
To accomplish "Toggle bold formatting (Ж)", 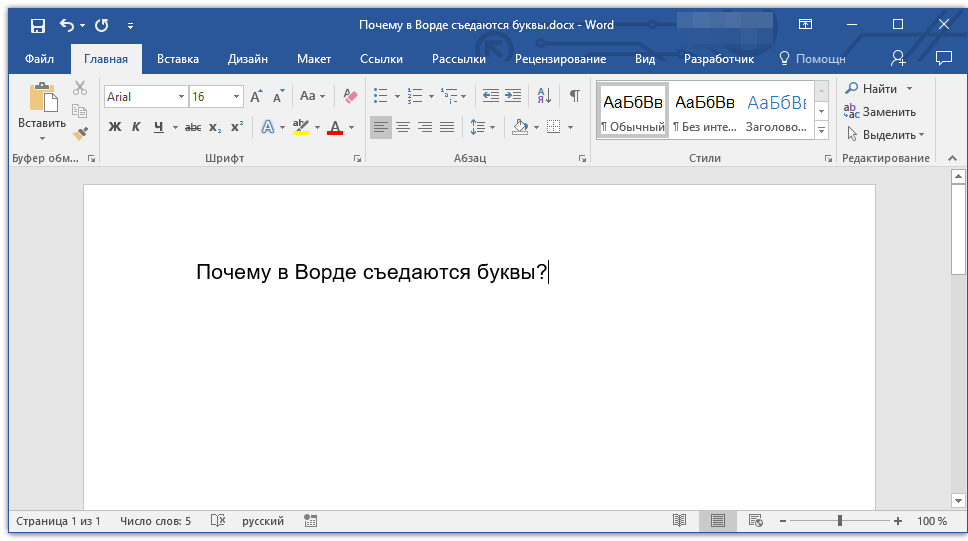I will [x=114, y=127].
